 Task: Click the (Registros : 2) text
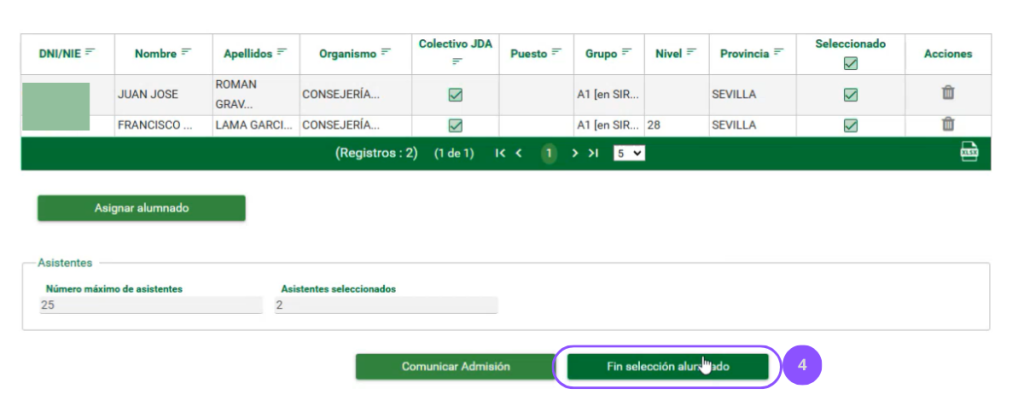click(376, 153)
